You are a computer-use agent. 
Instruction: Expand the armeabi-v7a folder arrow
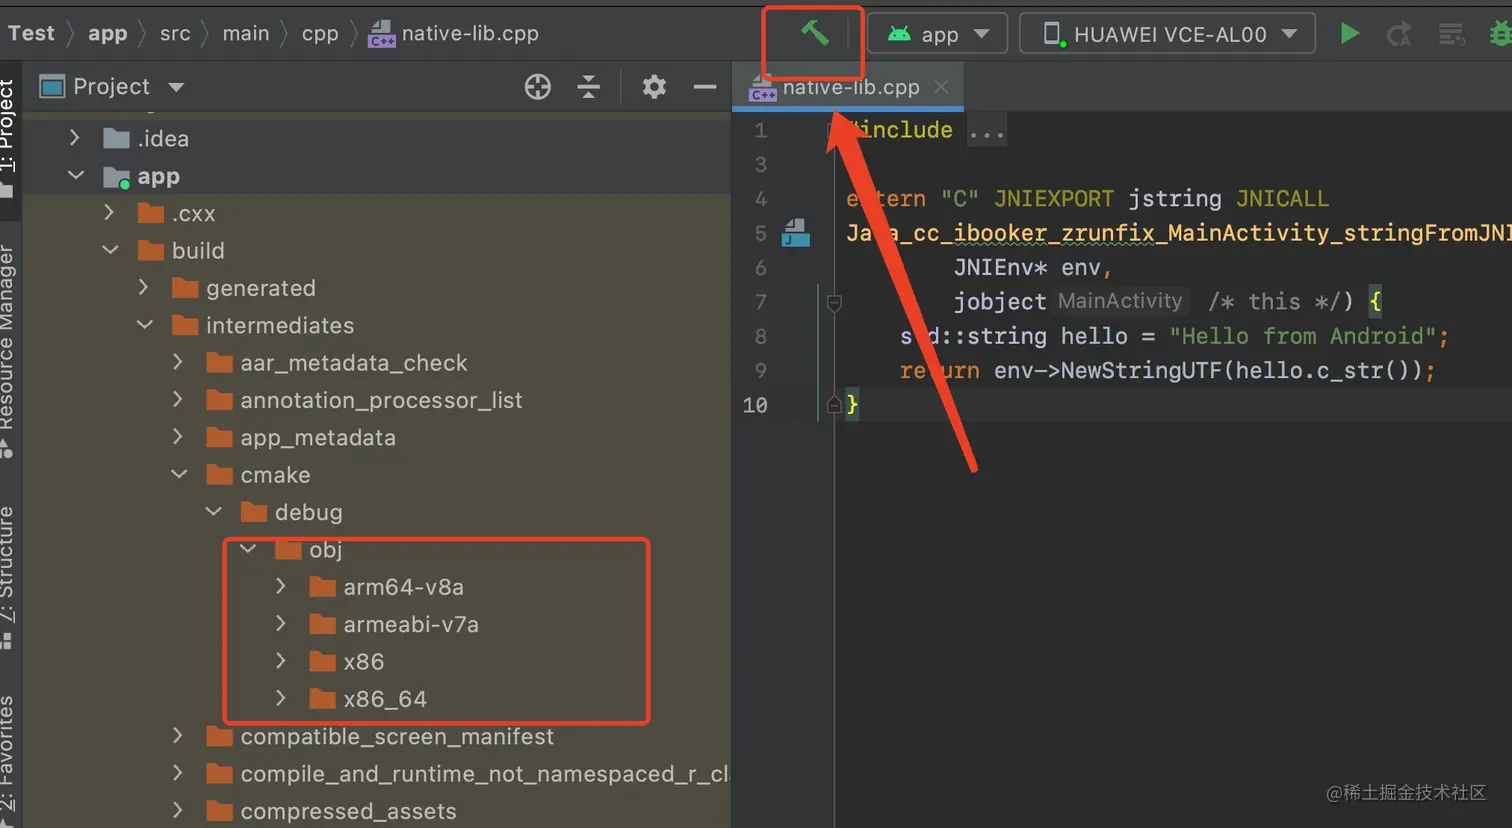281,623
